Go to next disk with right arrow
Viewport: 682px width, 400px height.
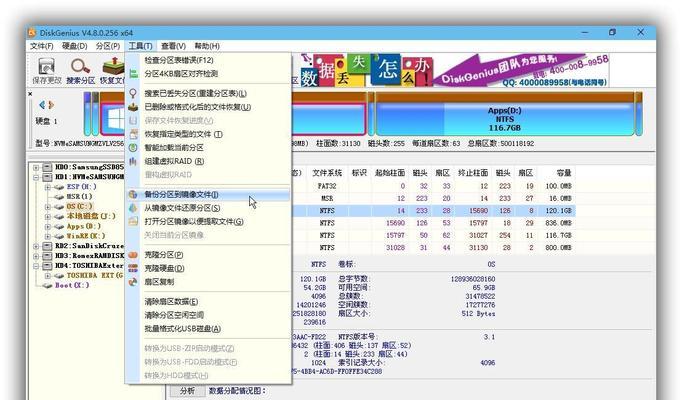51,105
